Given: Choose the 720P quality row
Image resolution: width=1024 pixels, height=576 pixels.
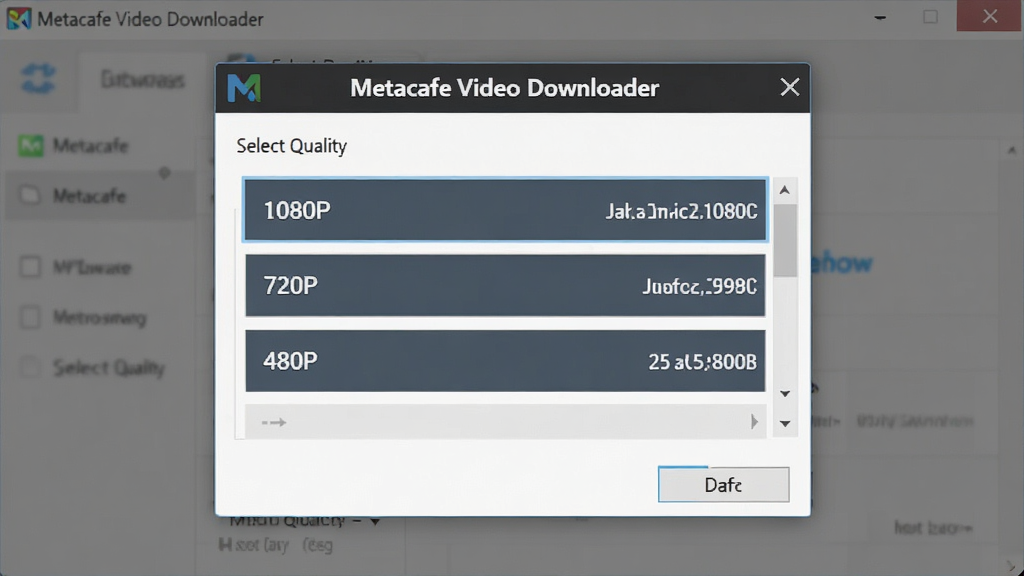Looking at the screenshot, I should pyautogui.click(x=505, y=285).
